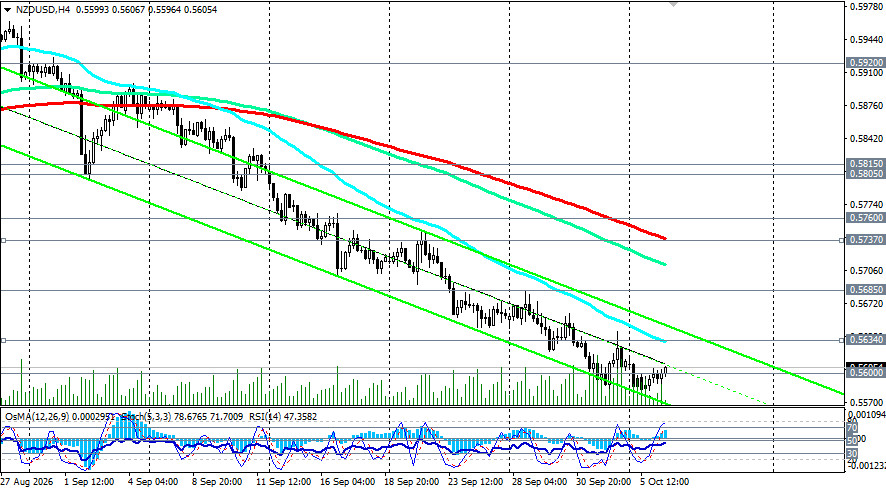886x490 pixels.
Task: Click the 5 Oct 12:00 time label
Action: (x=665, y=482)
